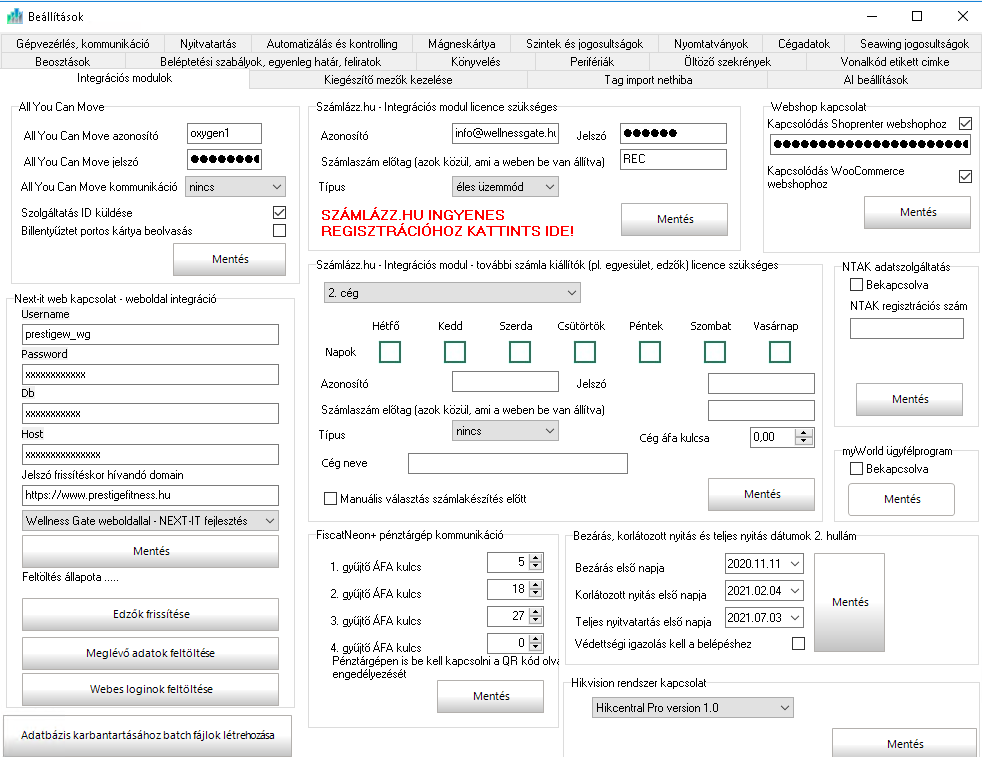
Task: Click Mentés in myWorld ügyfélprogram group
Action: pyautogui.click(x=902, y=499)
